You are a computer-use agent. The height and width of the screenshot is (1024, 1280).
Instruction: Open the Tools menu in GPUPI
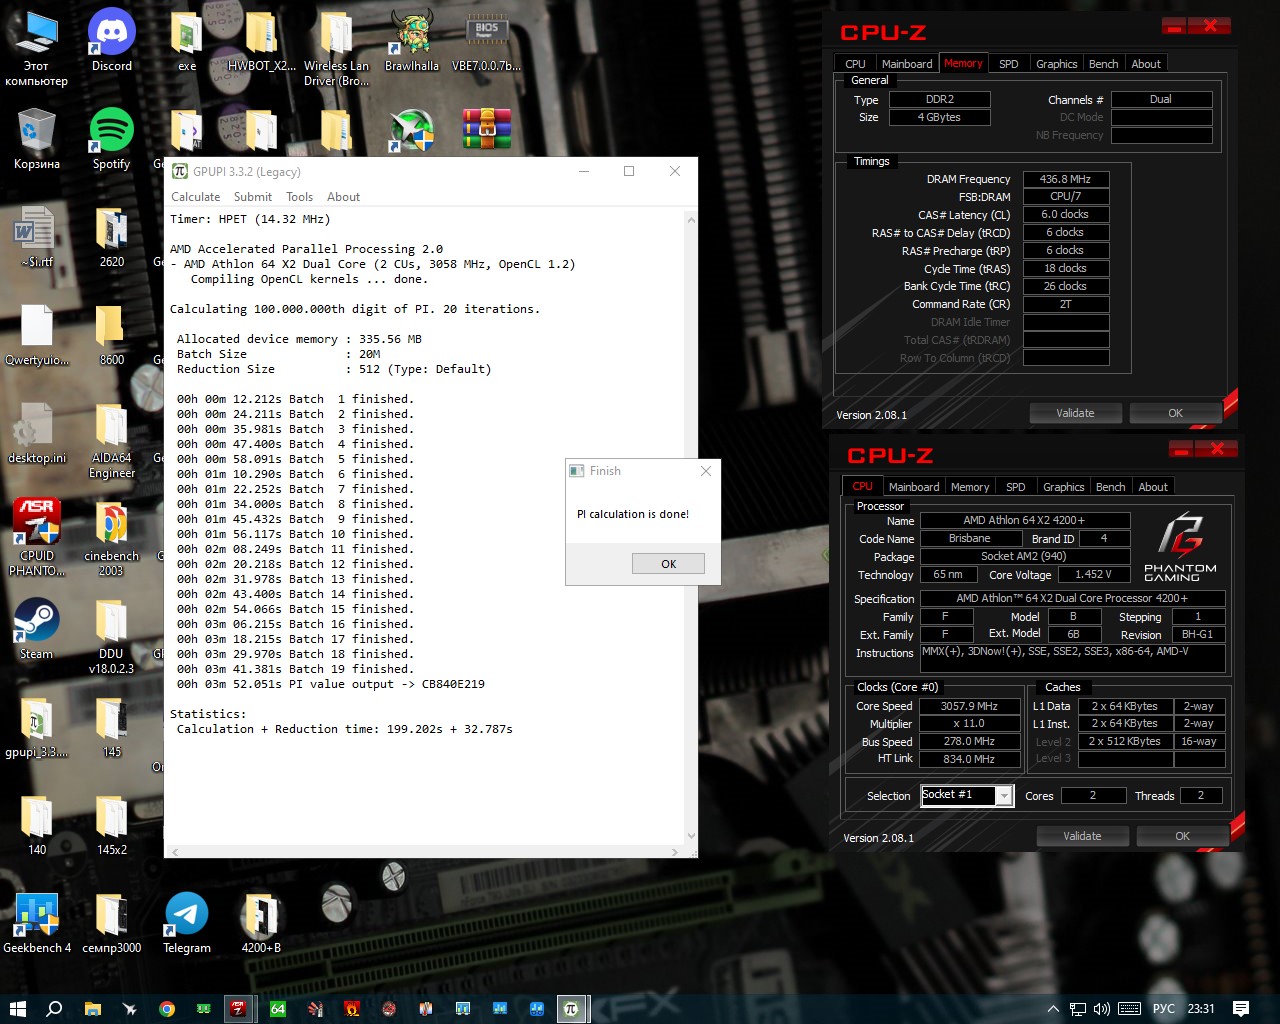click(x=299, y=197)
